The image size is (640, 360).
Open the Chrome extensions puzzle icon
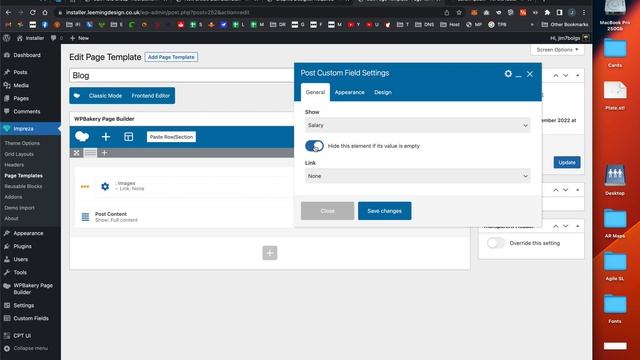[x=547, y=13]
